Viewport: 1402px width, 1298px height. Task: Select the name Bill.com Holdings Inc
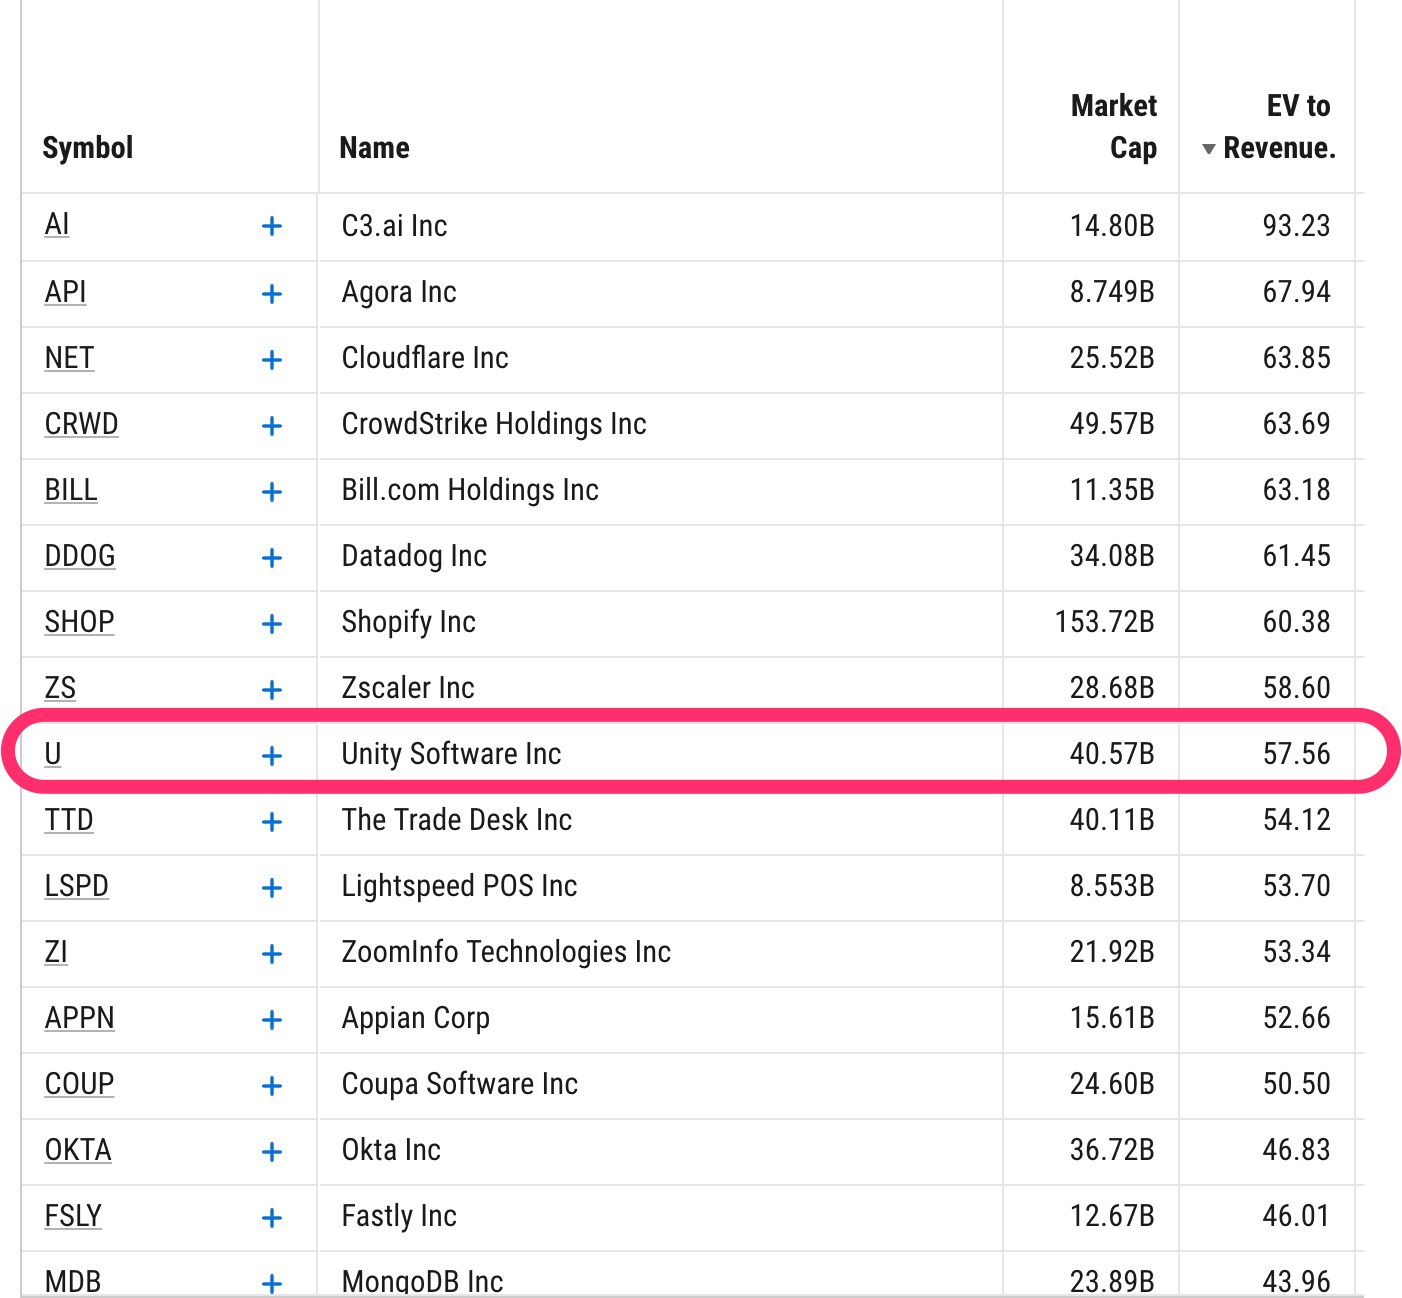click(x=470, y=490)
